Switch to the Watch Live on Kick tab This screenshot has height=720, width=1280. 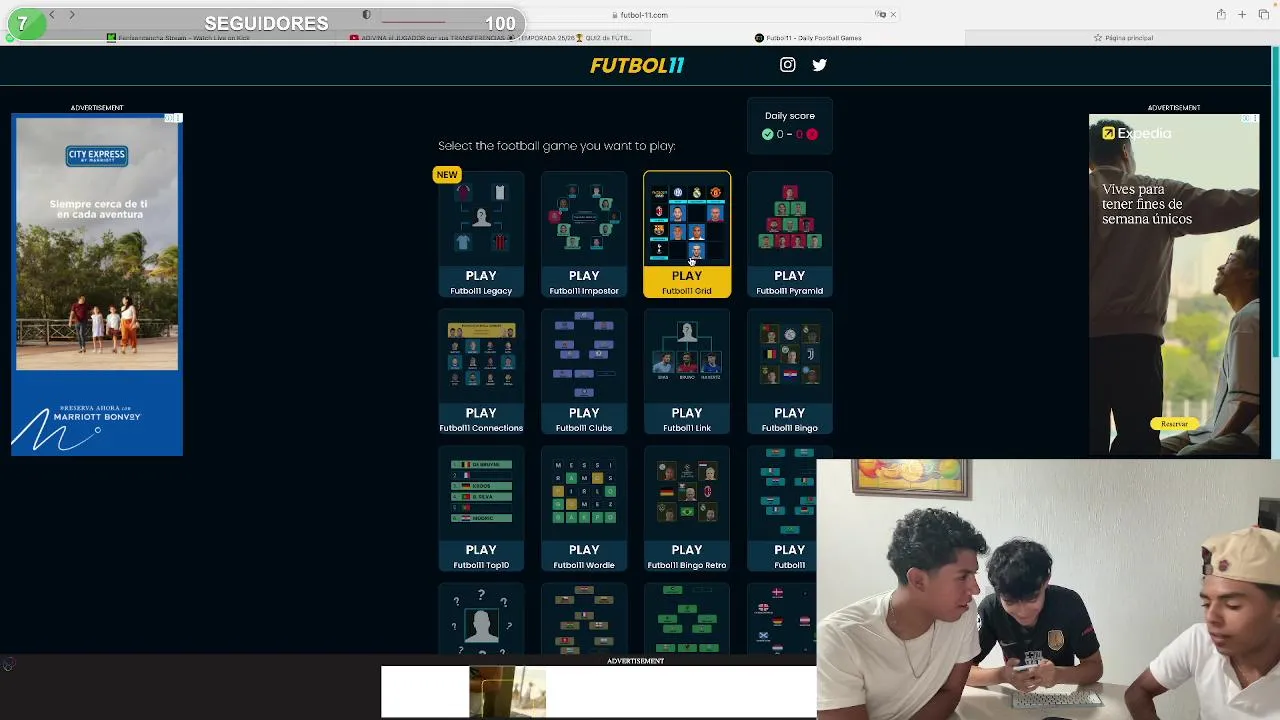[x=180, y=38]
